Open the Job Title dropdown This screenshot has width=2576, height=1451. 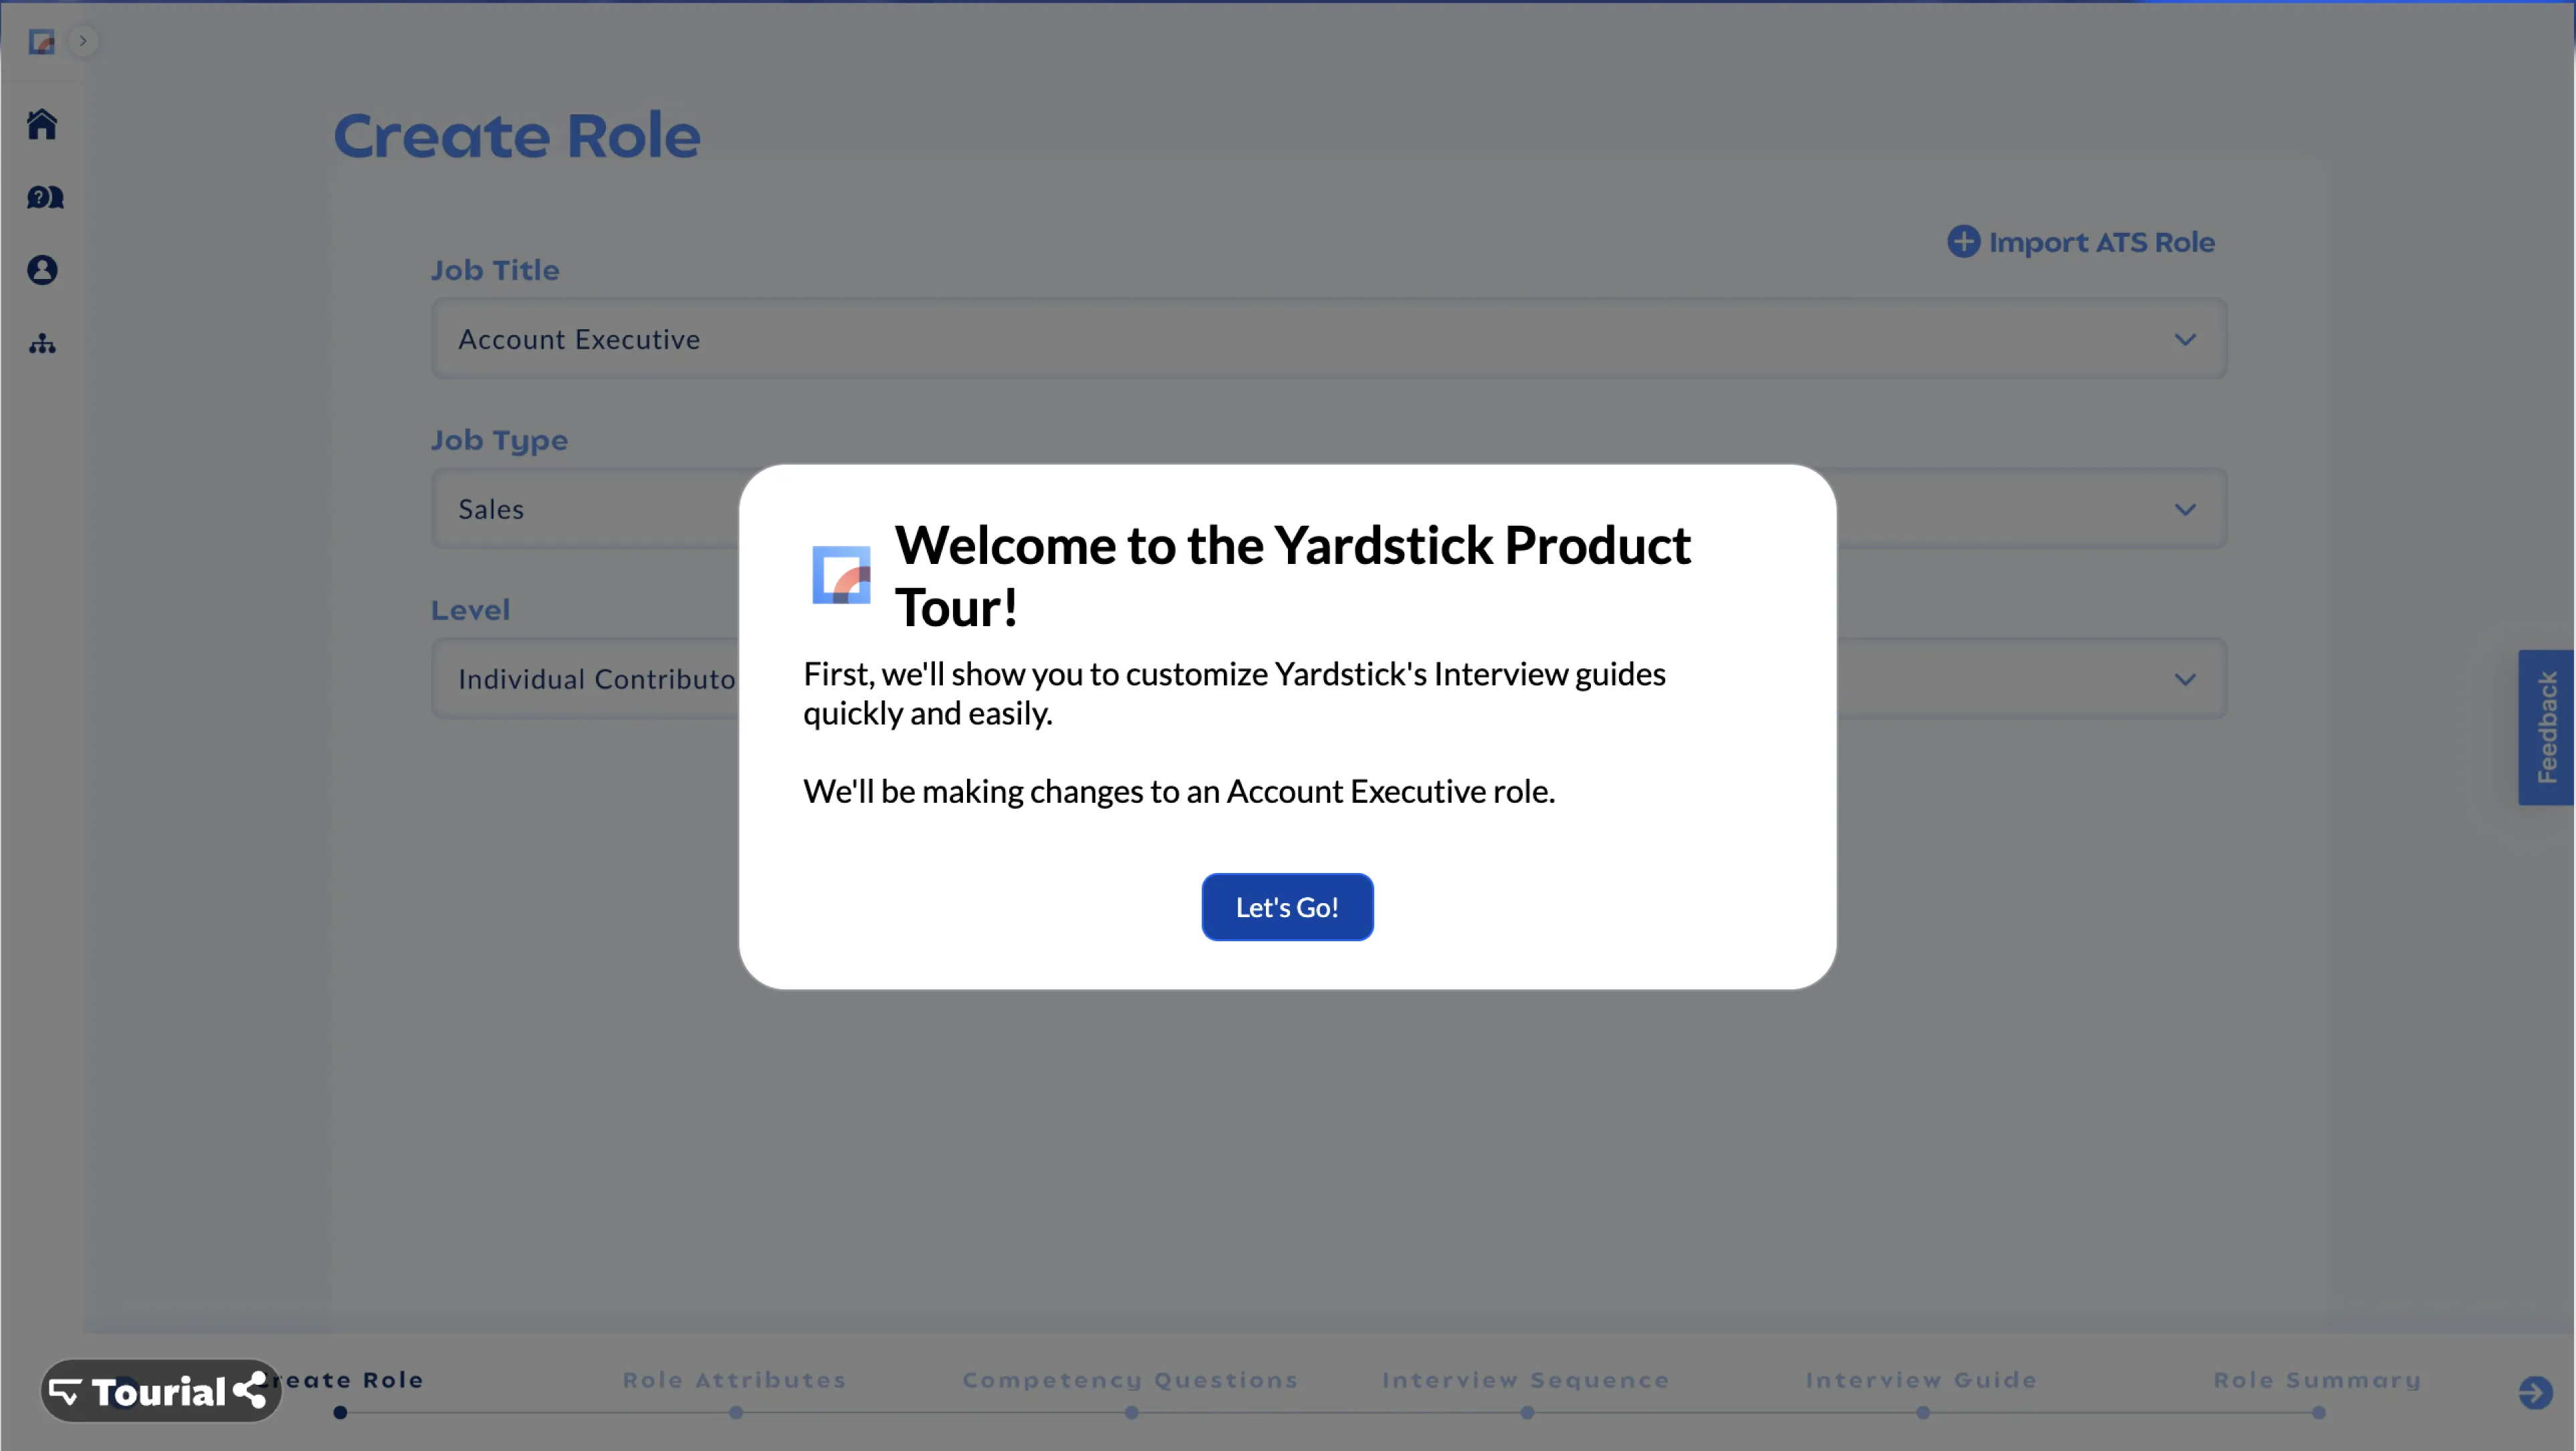1328,339
